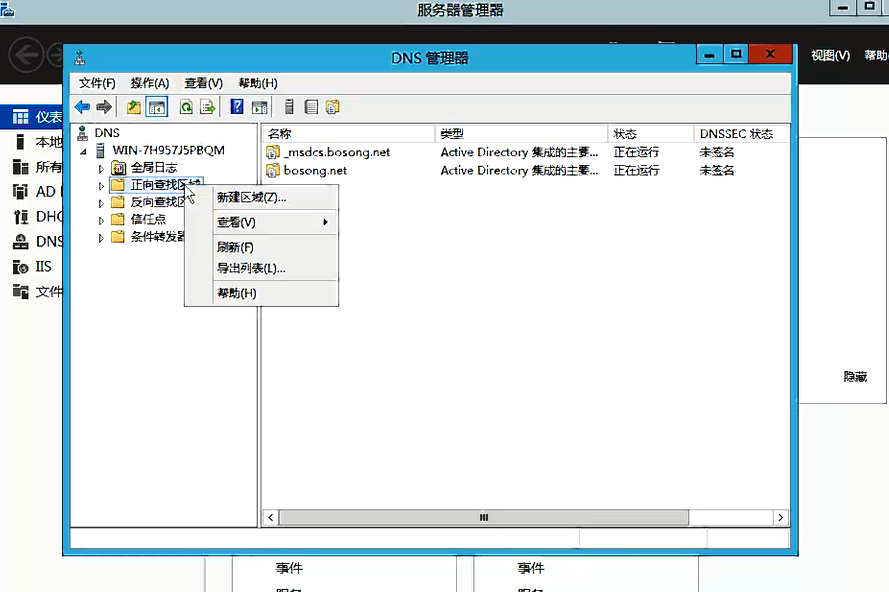
Task: Click the horizontal scrollbar left arrow
Action: [270, 517]
